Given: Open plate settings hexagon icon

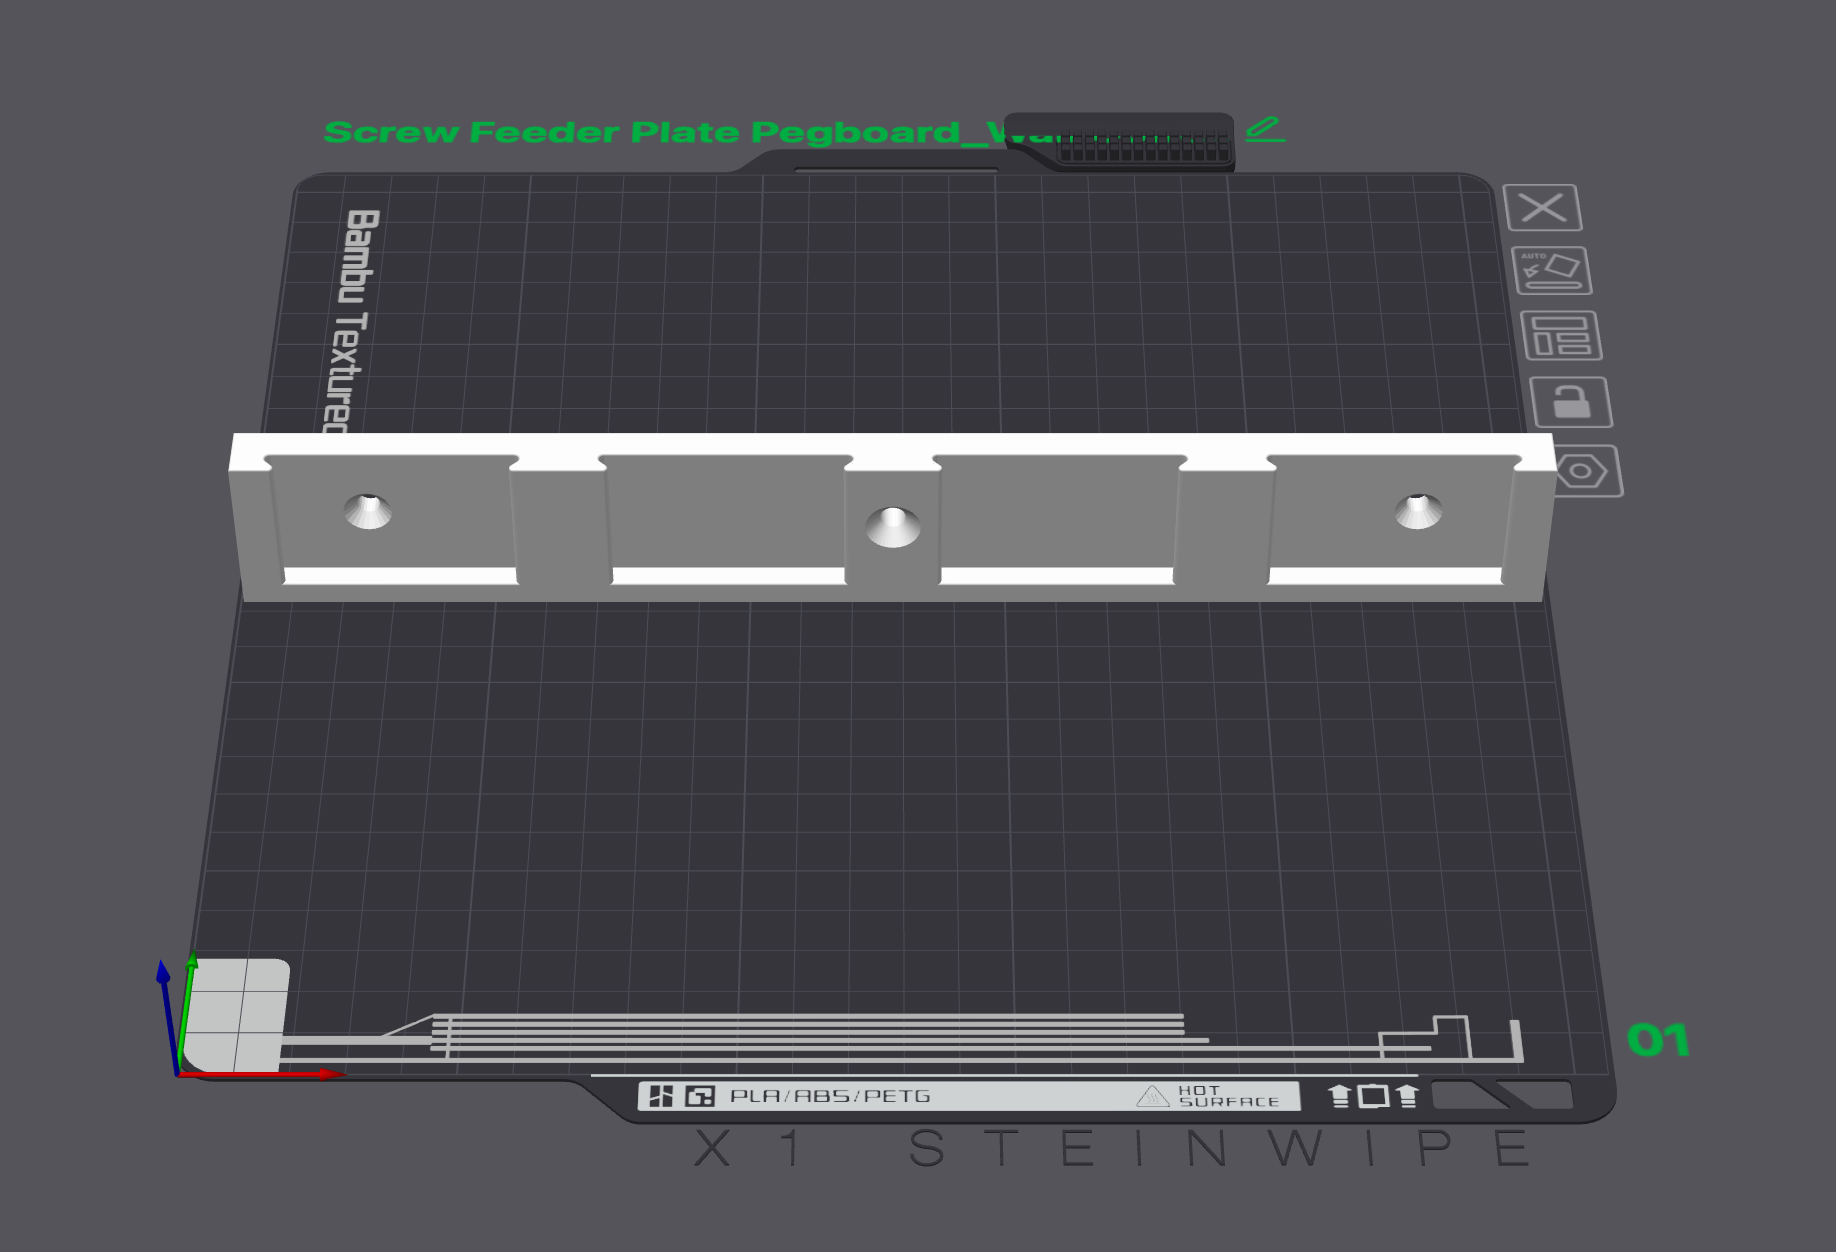Looking at the screenshot, I should tap(1583, 470).
